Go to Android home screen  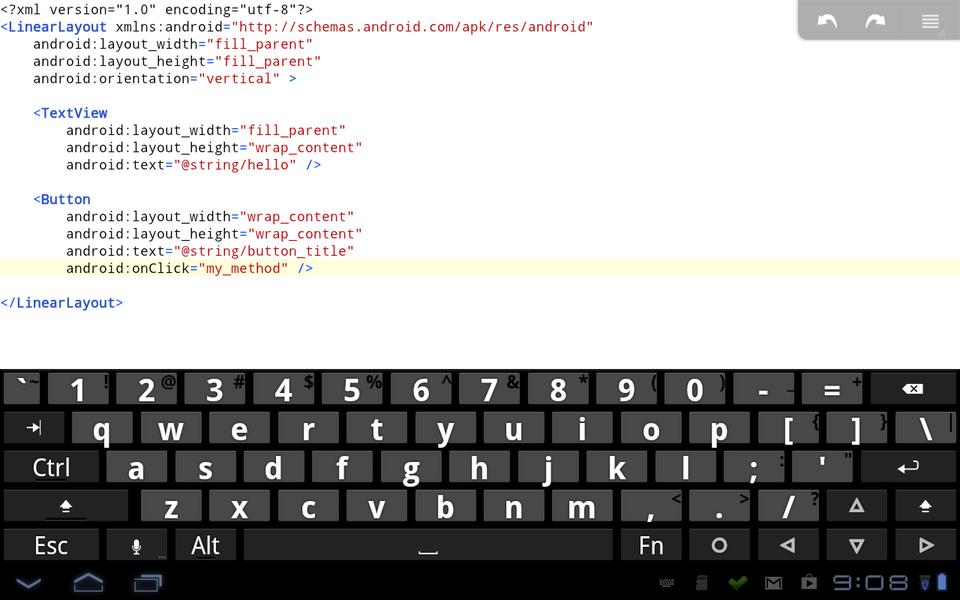[88, 582]
